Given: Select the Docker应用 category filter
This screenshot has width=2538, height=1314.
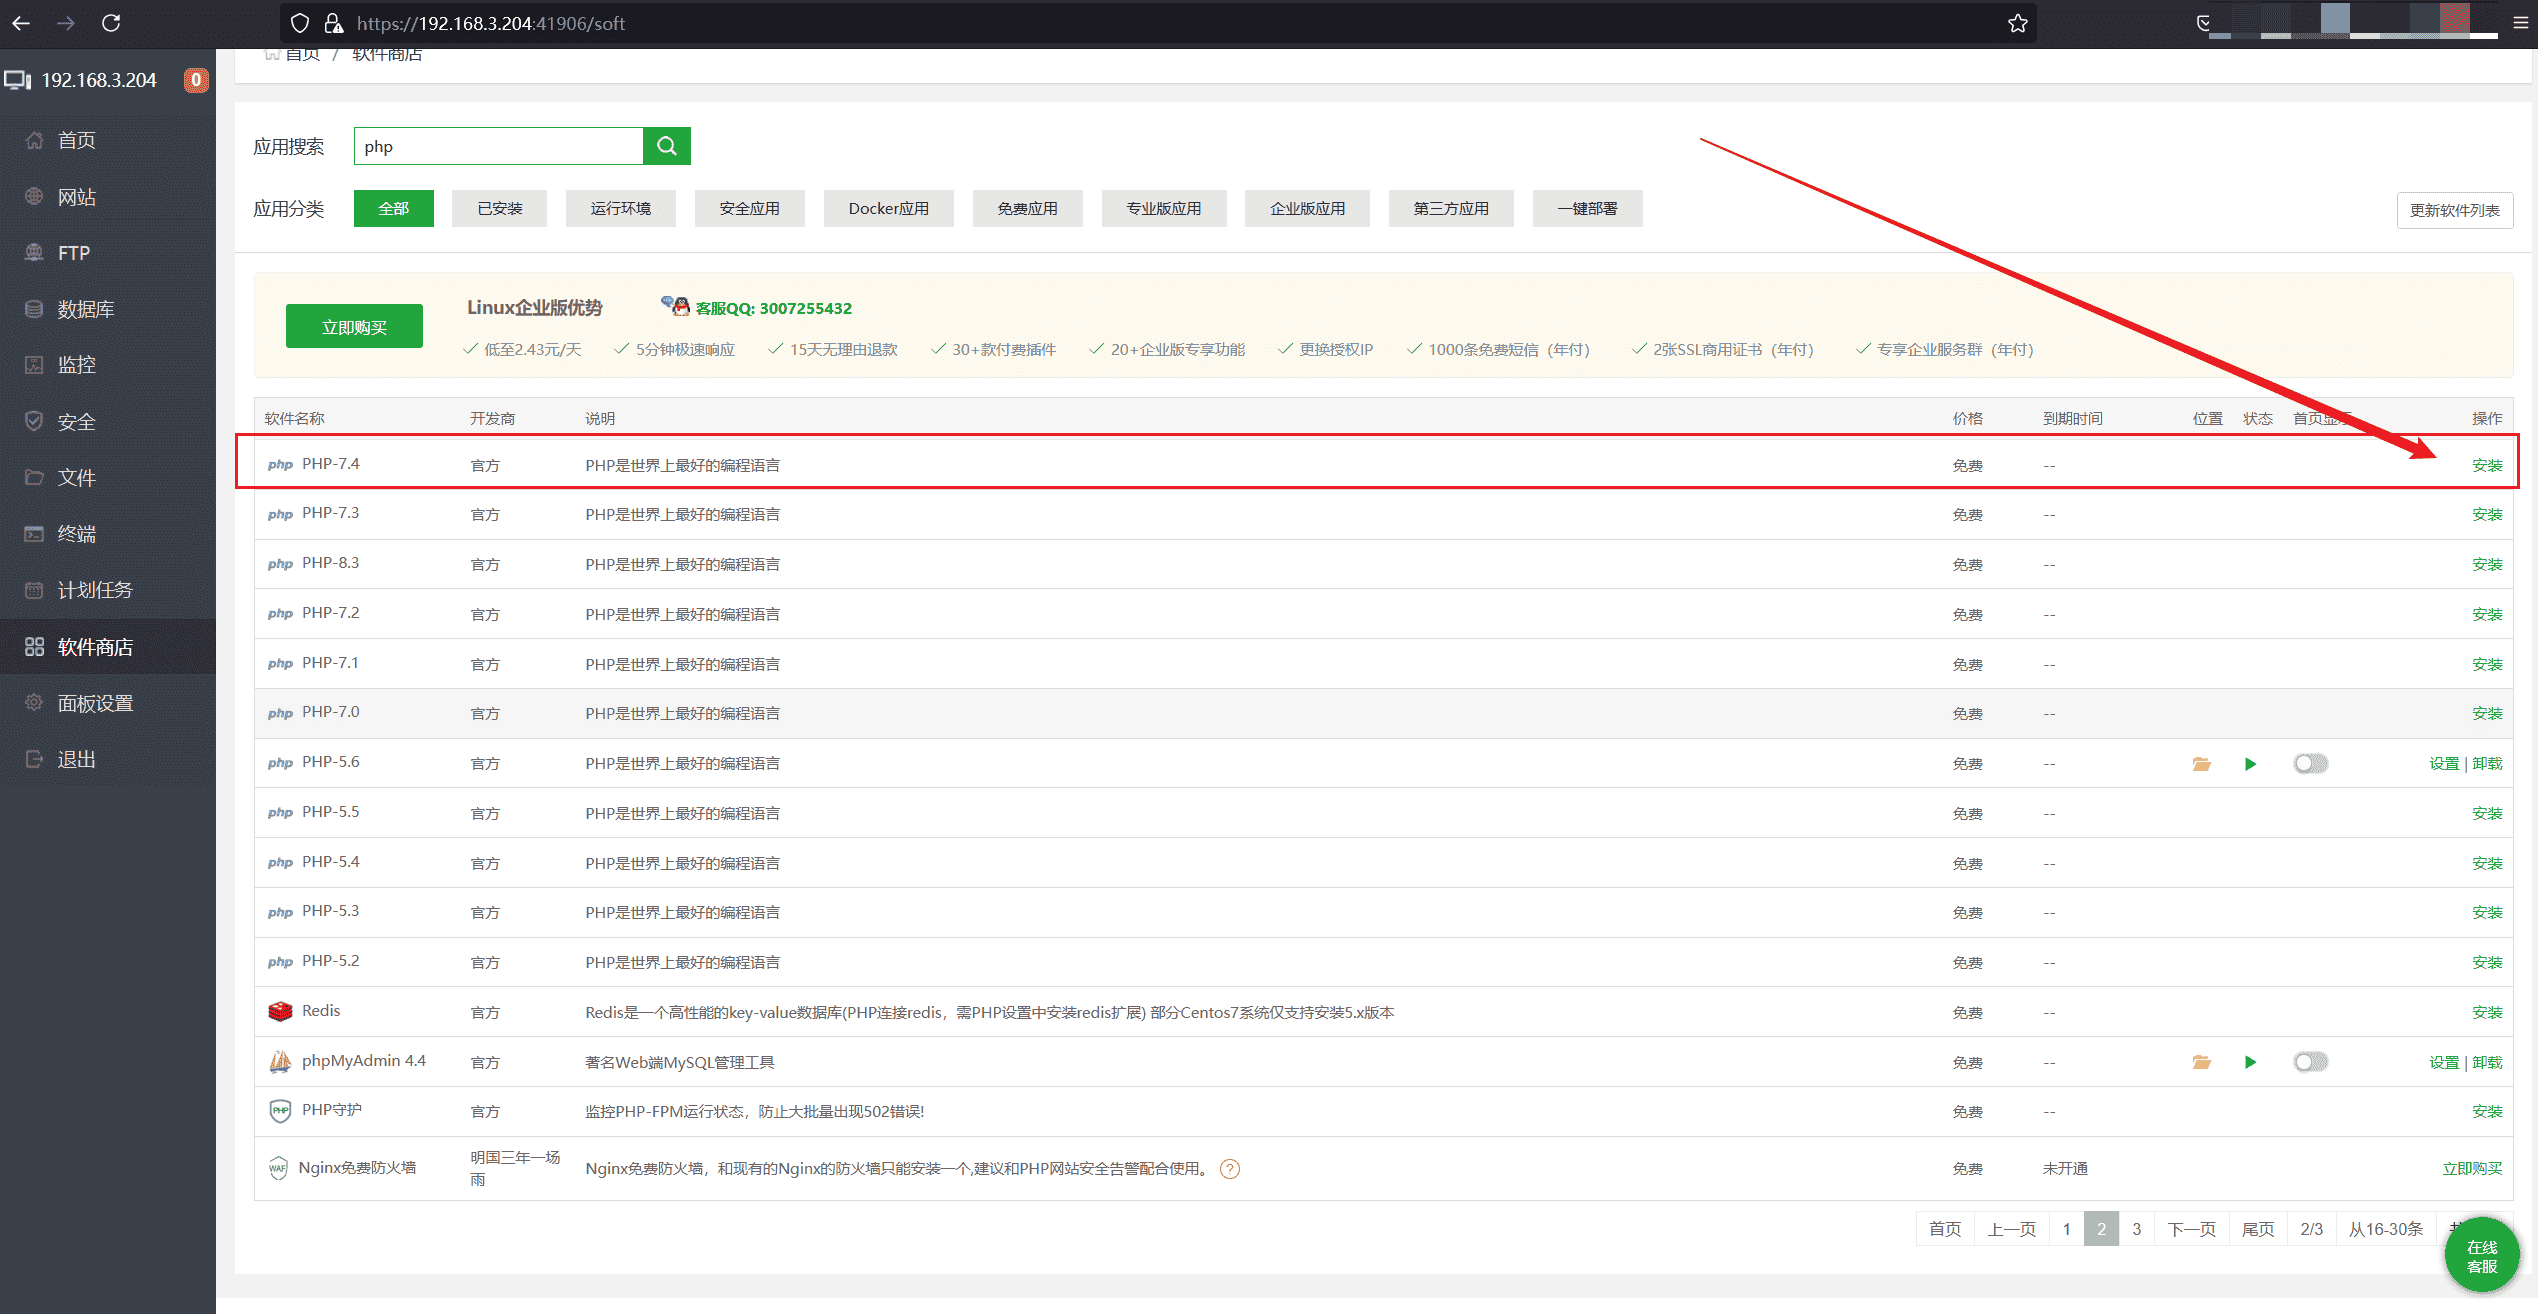Looking at the screenshot, I should pos(888,209).
